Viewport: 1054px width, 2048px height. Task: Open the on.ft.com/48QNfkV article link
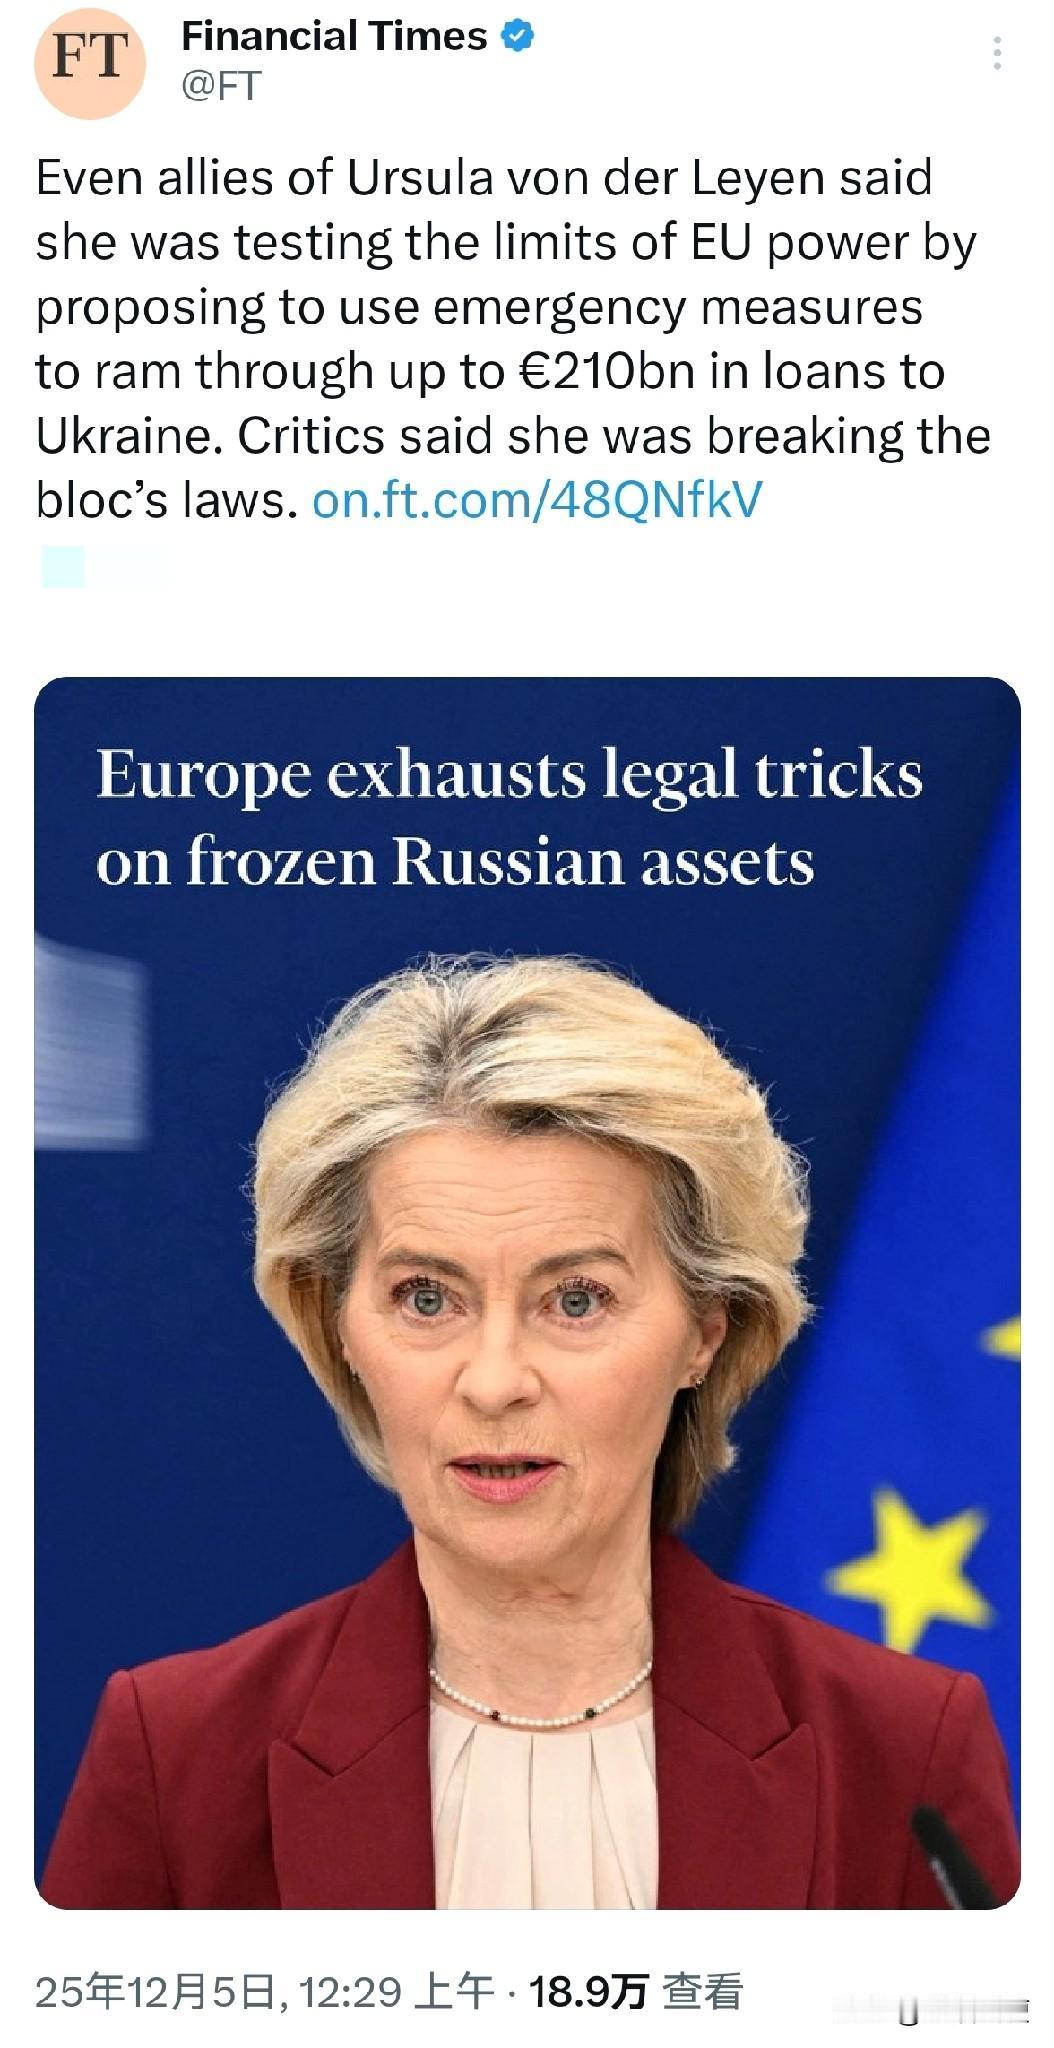pos(537,500)
